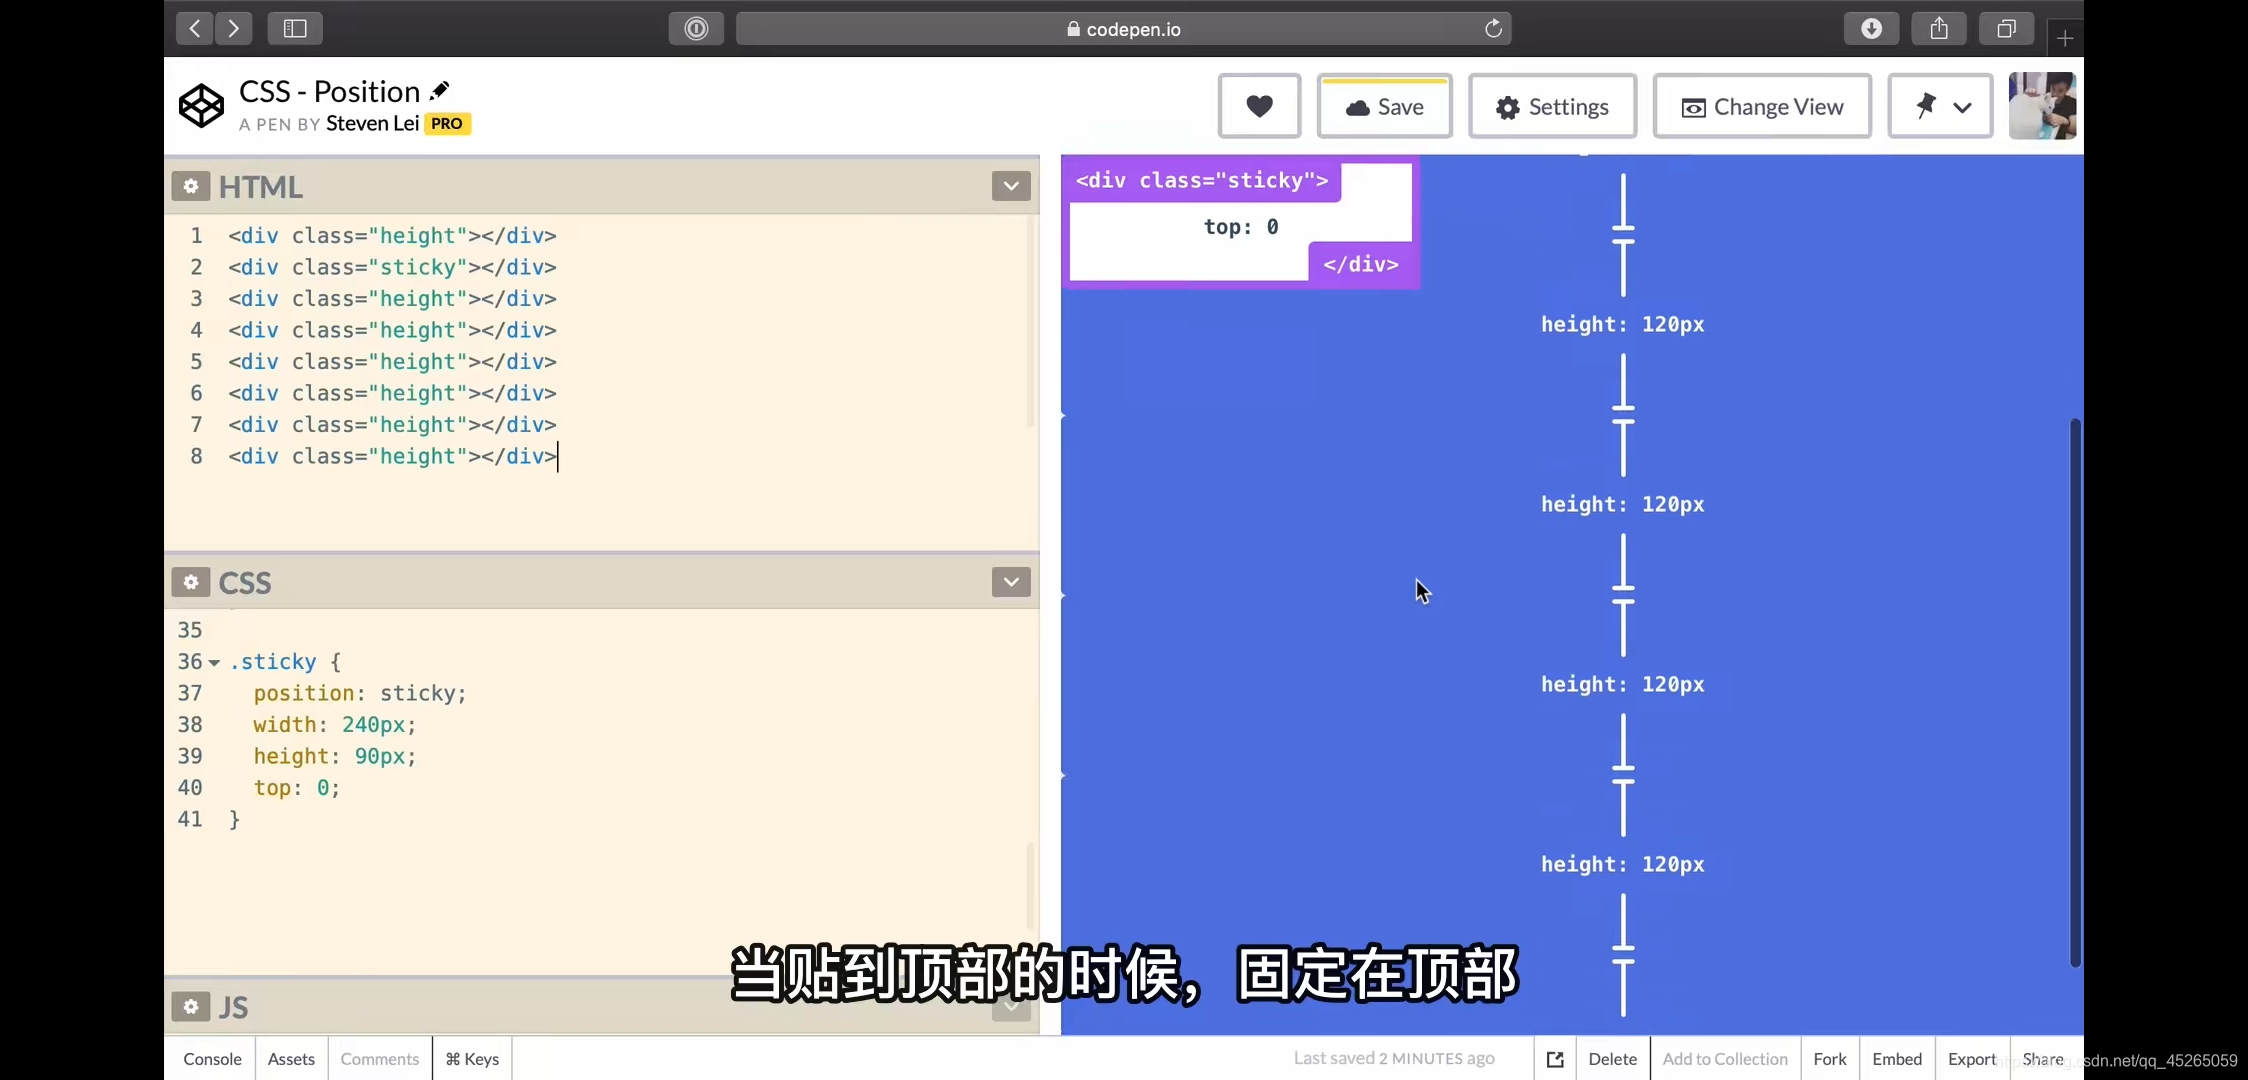Go forward with the browser forward arrow
The width and height of the screenshot is (2248, 1080).
pyautogui.click(x=234, y=28)
